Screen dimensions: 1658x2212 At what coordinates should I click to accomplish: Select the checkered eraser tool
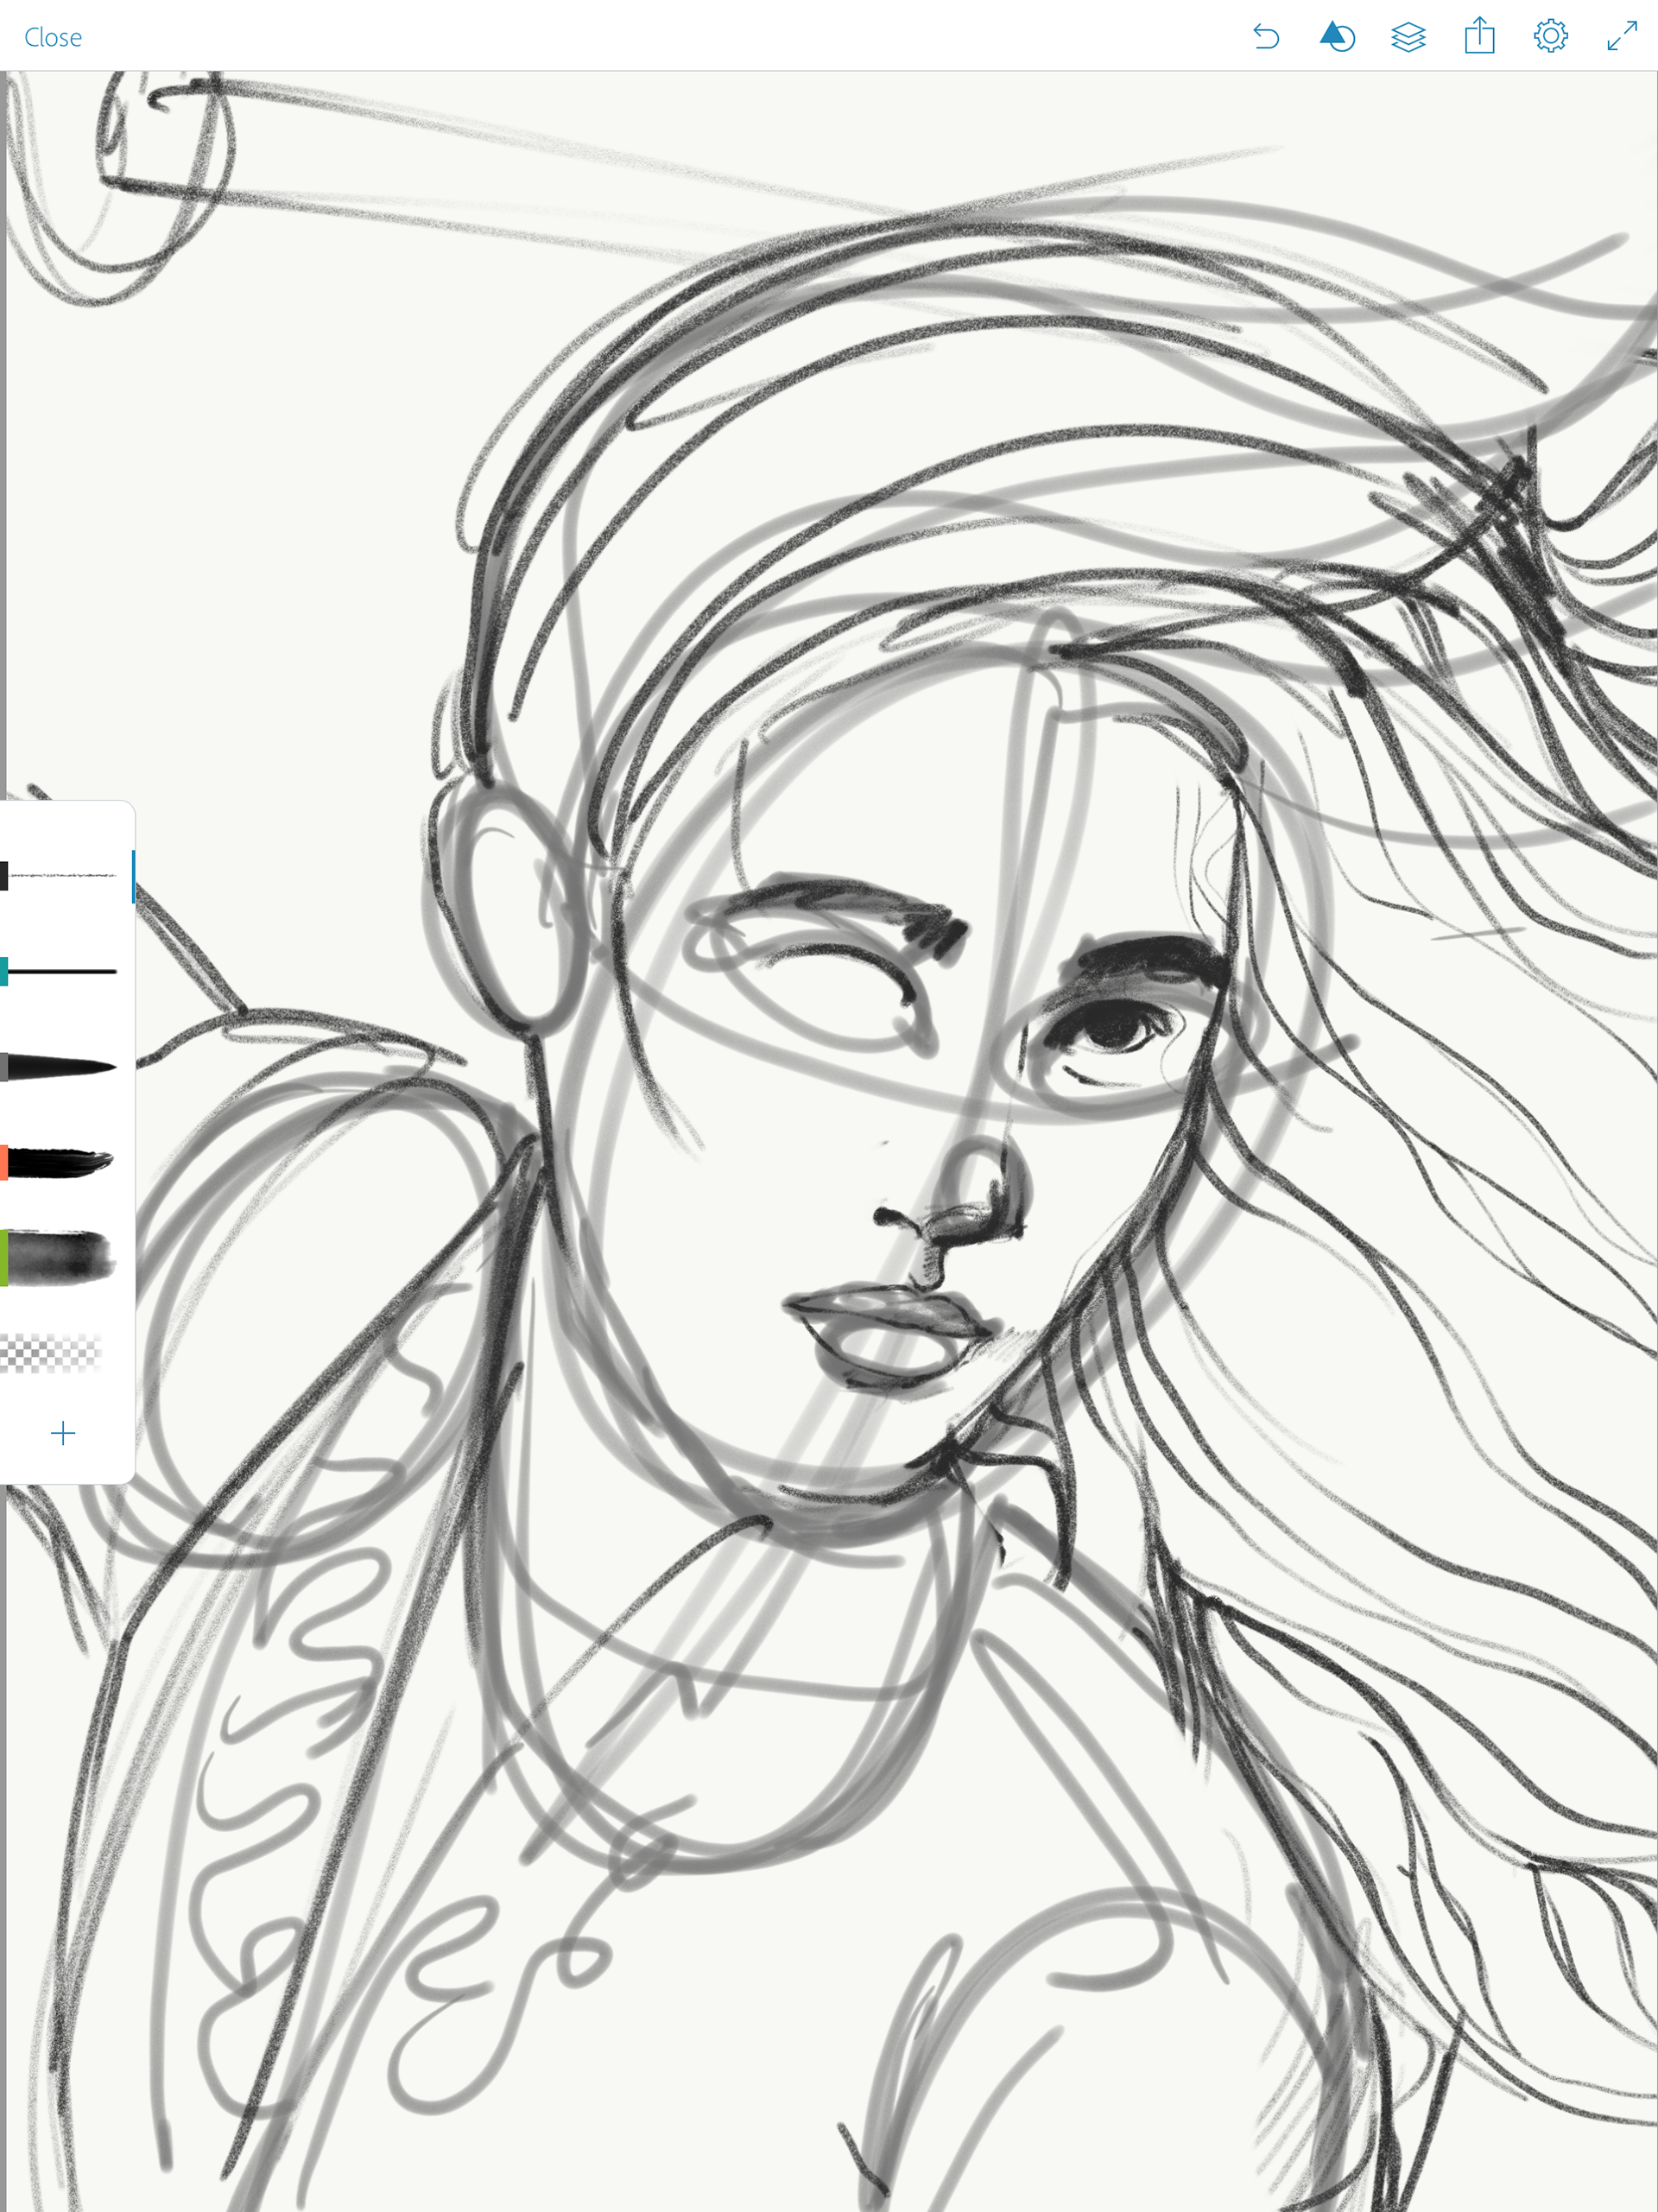52,1353
